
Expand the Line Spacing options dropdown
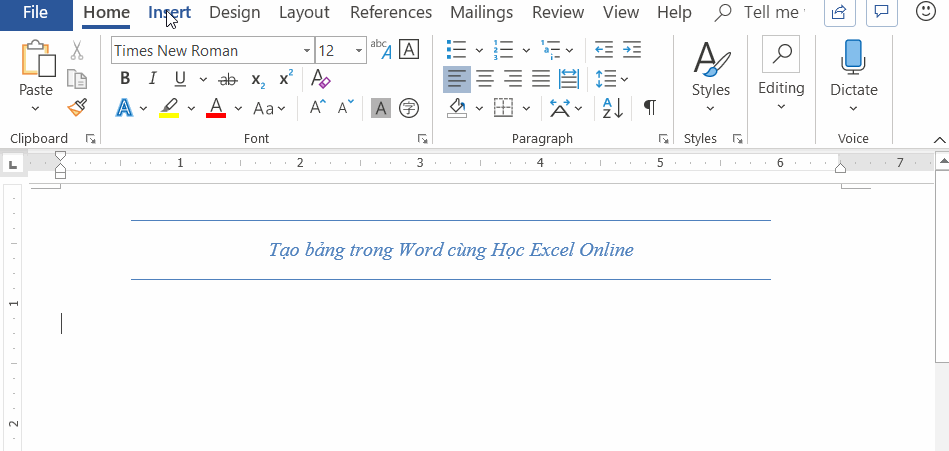(x=625, y=79)
